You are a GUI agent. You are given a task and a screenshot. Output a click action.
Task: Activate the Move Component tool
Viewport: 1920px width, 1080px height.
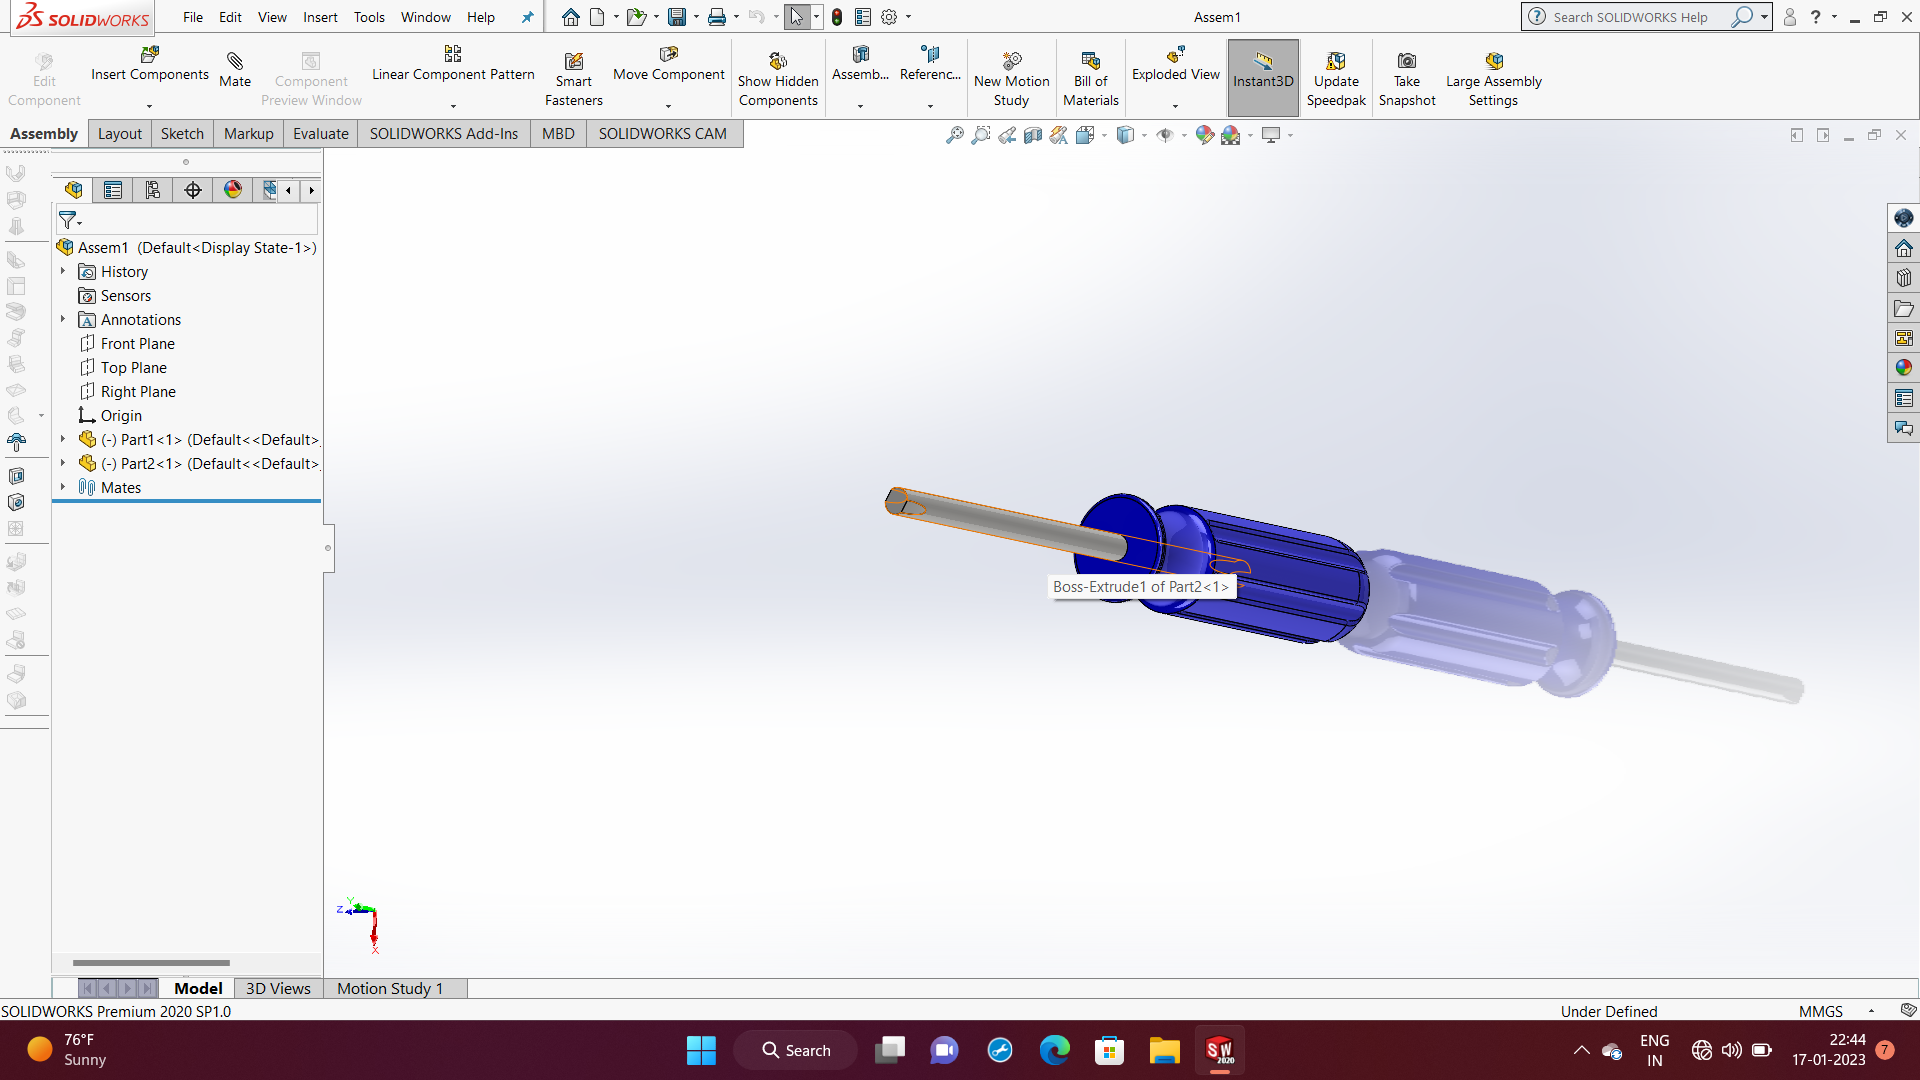coord(669,64)
